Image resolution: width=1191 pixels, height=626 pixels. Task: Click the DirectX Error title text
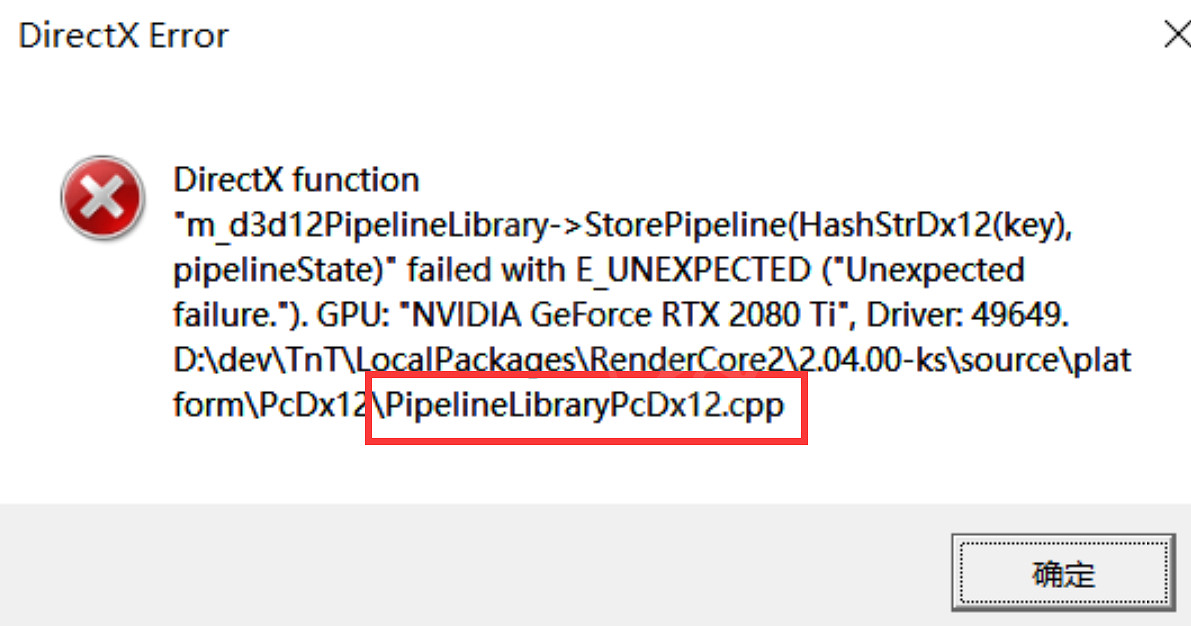click(123, 36)
